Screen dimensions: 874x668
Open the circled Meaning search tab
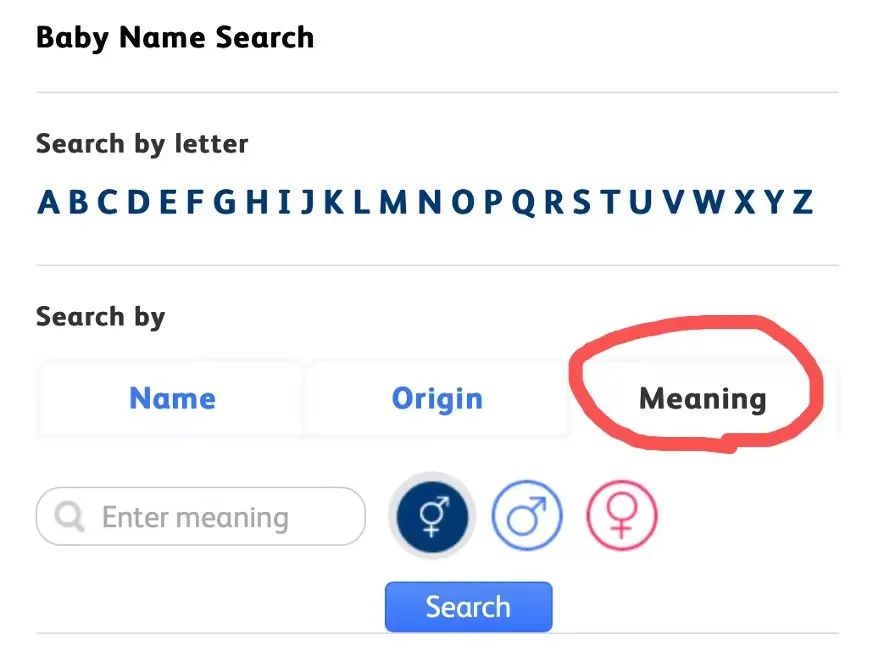700,398
